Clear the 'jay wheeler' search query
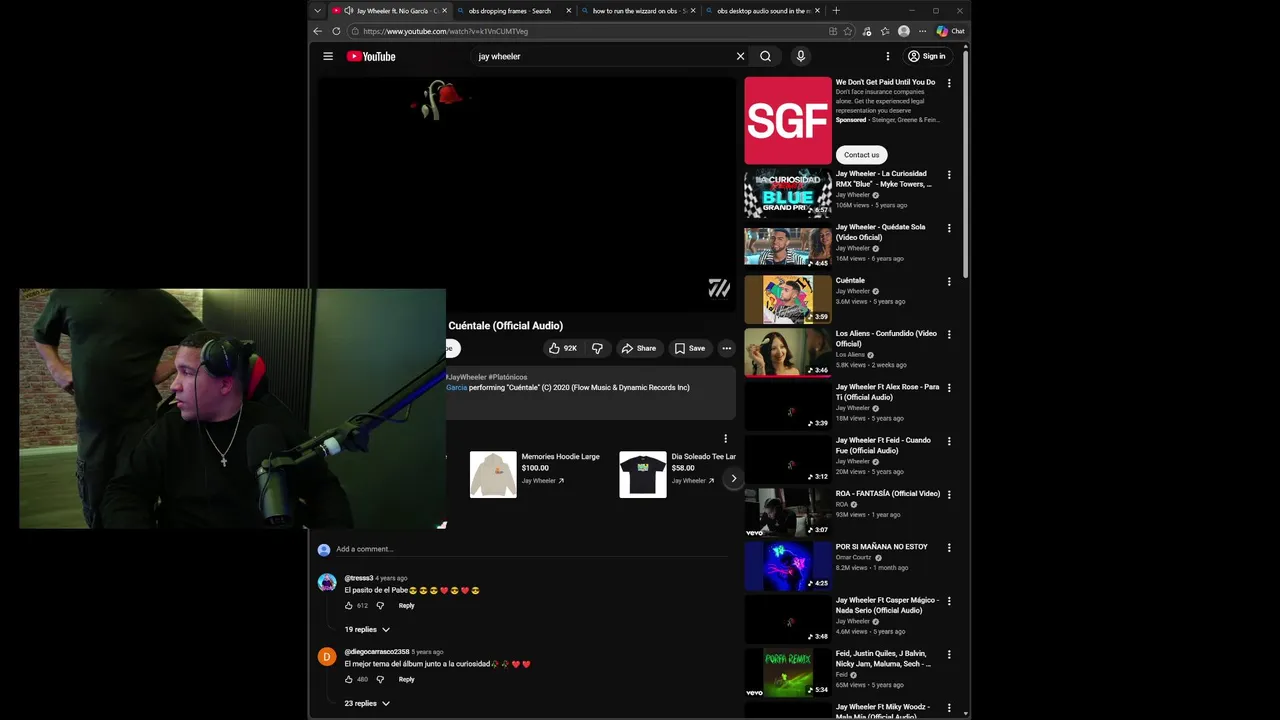Viewport: 1280px width, 720px height. point(740,56)
